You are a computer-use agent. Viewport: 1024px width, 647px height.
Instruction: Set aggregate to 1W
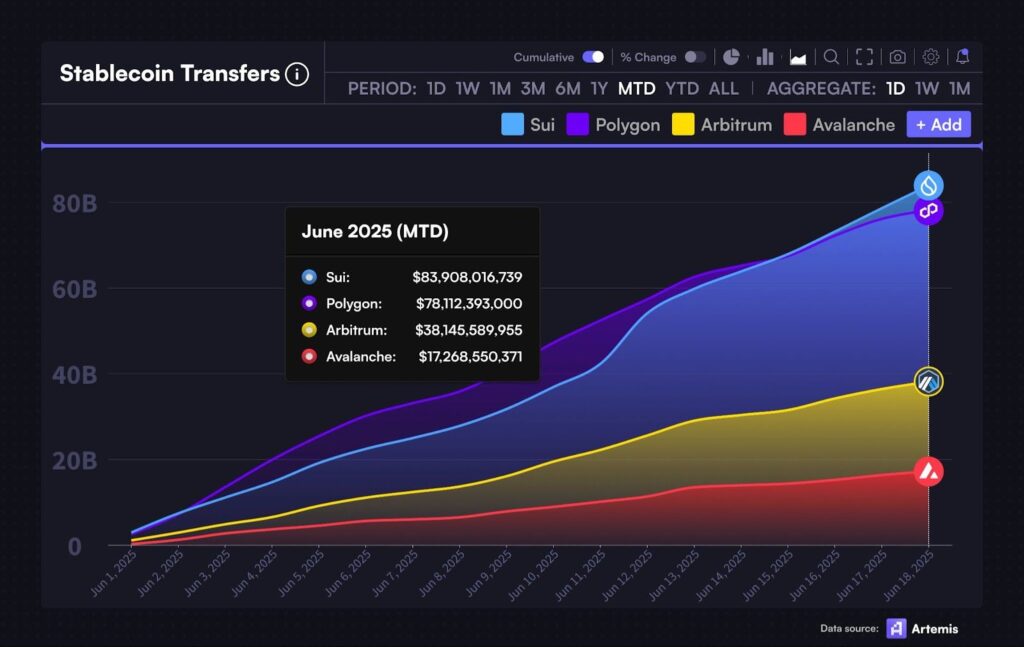[927, 88]
